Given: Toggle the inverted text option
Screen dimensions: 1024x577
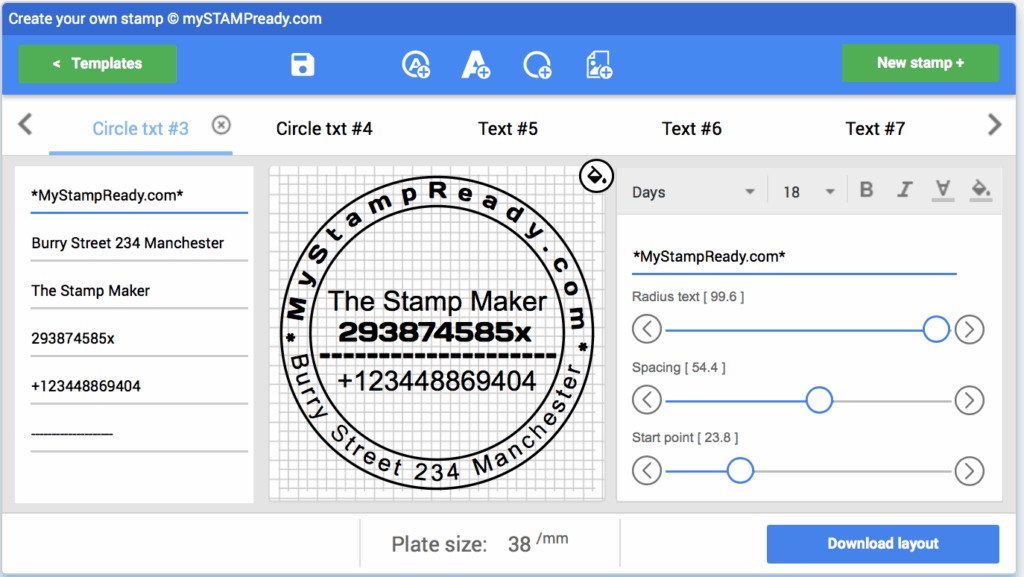Looking at the screenshot, I should tap(942, 191).
